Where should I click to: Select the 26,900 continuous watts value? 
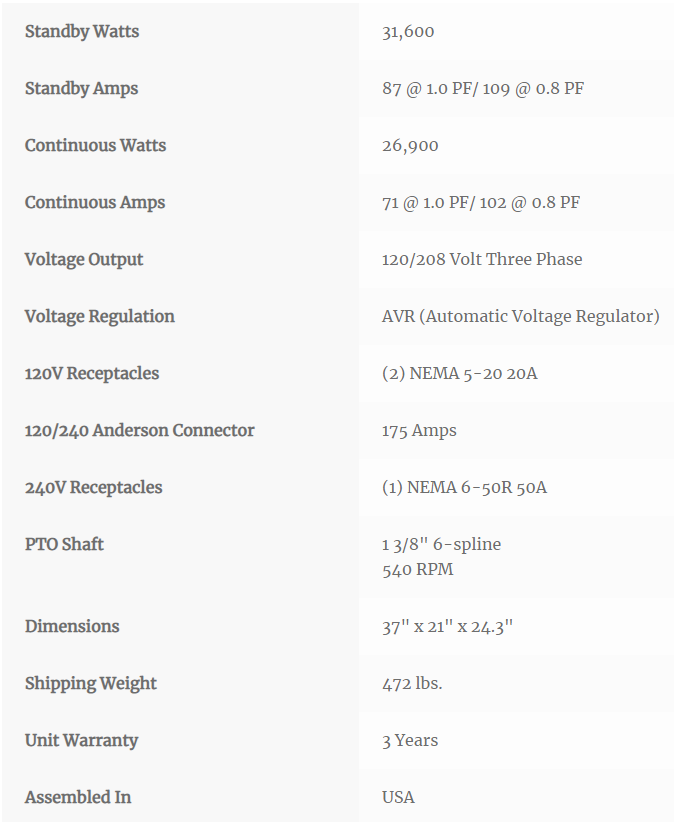[x=410, y=146]
